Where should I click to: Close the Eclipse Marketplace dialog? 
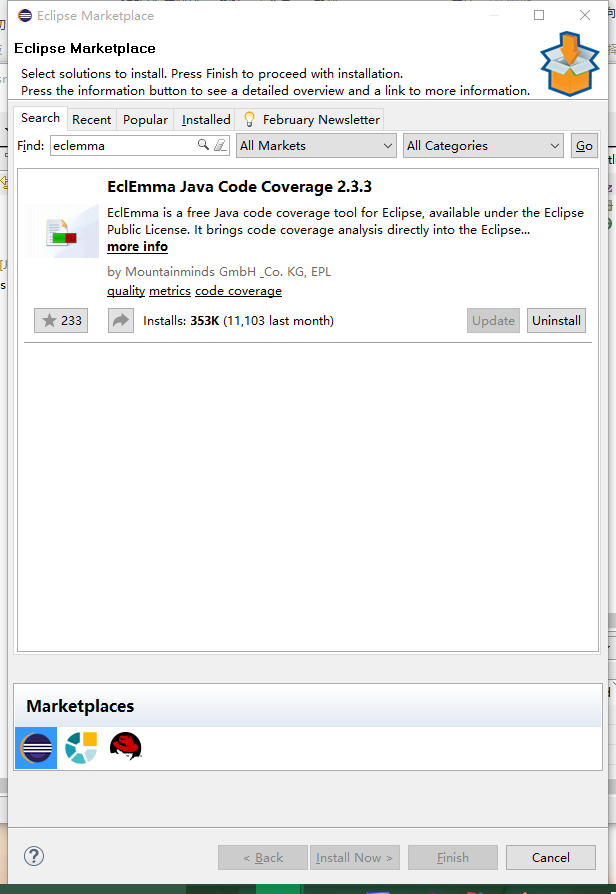[x=585, y=15]
